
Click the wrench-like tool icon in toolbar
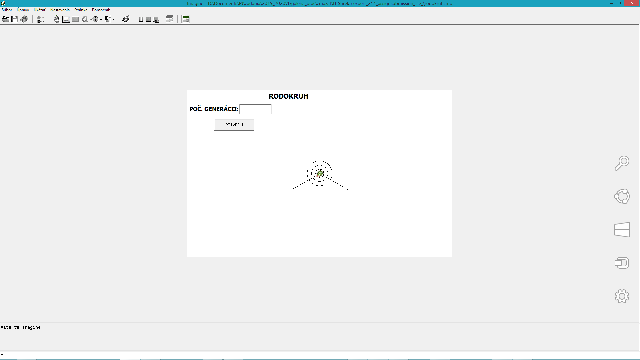(x=126, y=19)
